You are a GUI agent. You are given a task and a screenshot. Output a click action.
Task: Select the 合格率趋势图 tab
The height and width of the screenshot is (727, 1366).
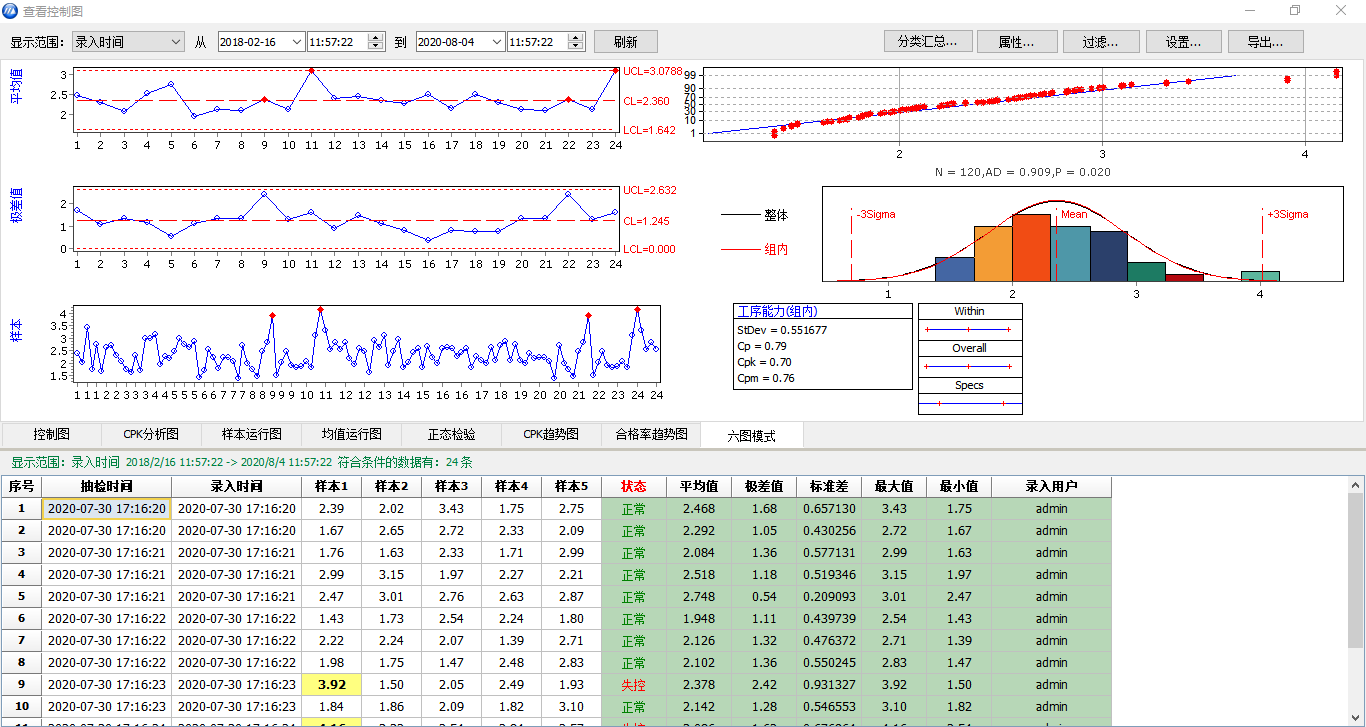tap(651, 435)
